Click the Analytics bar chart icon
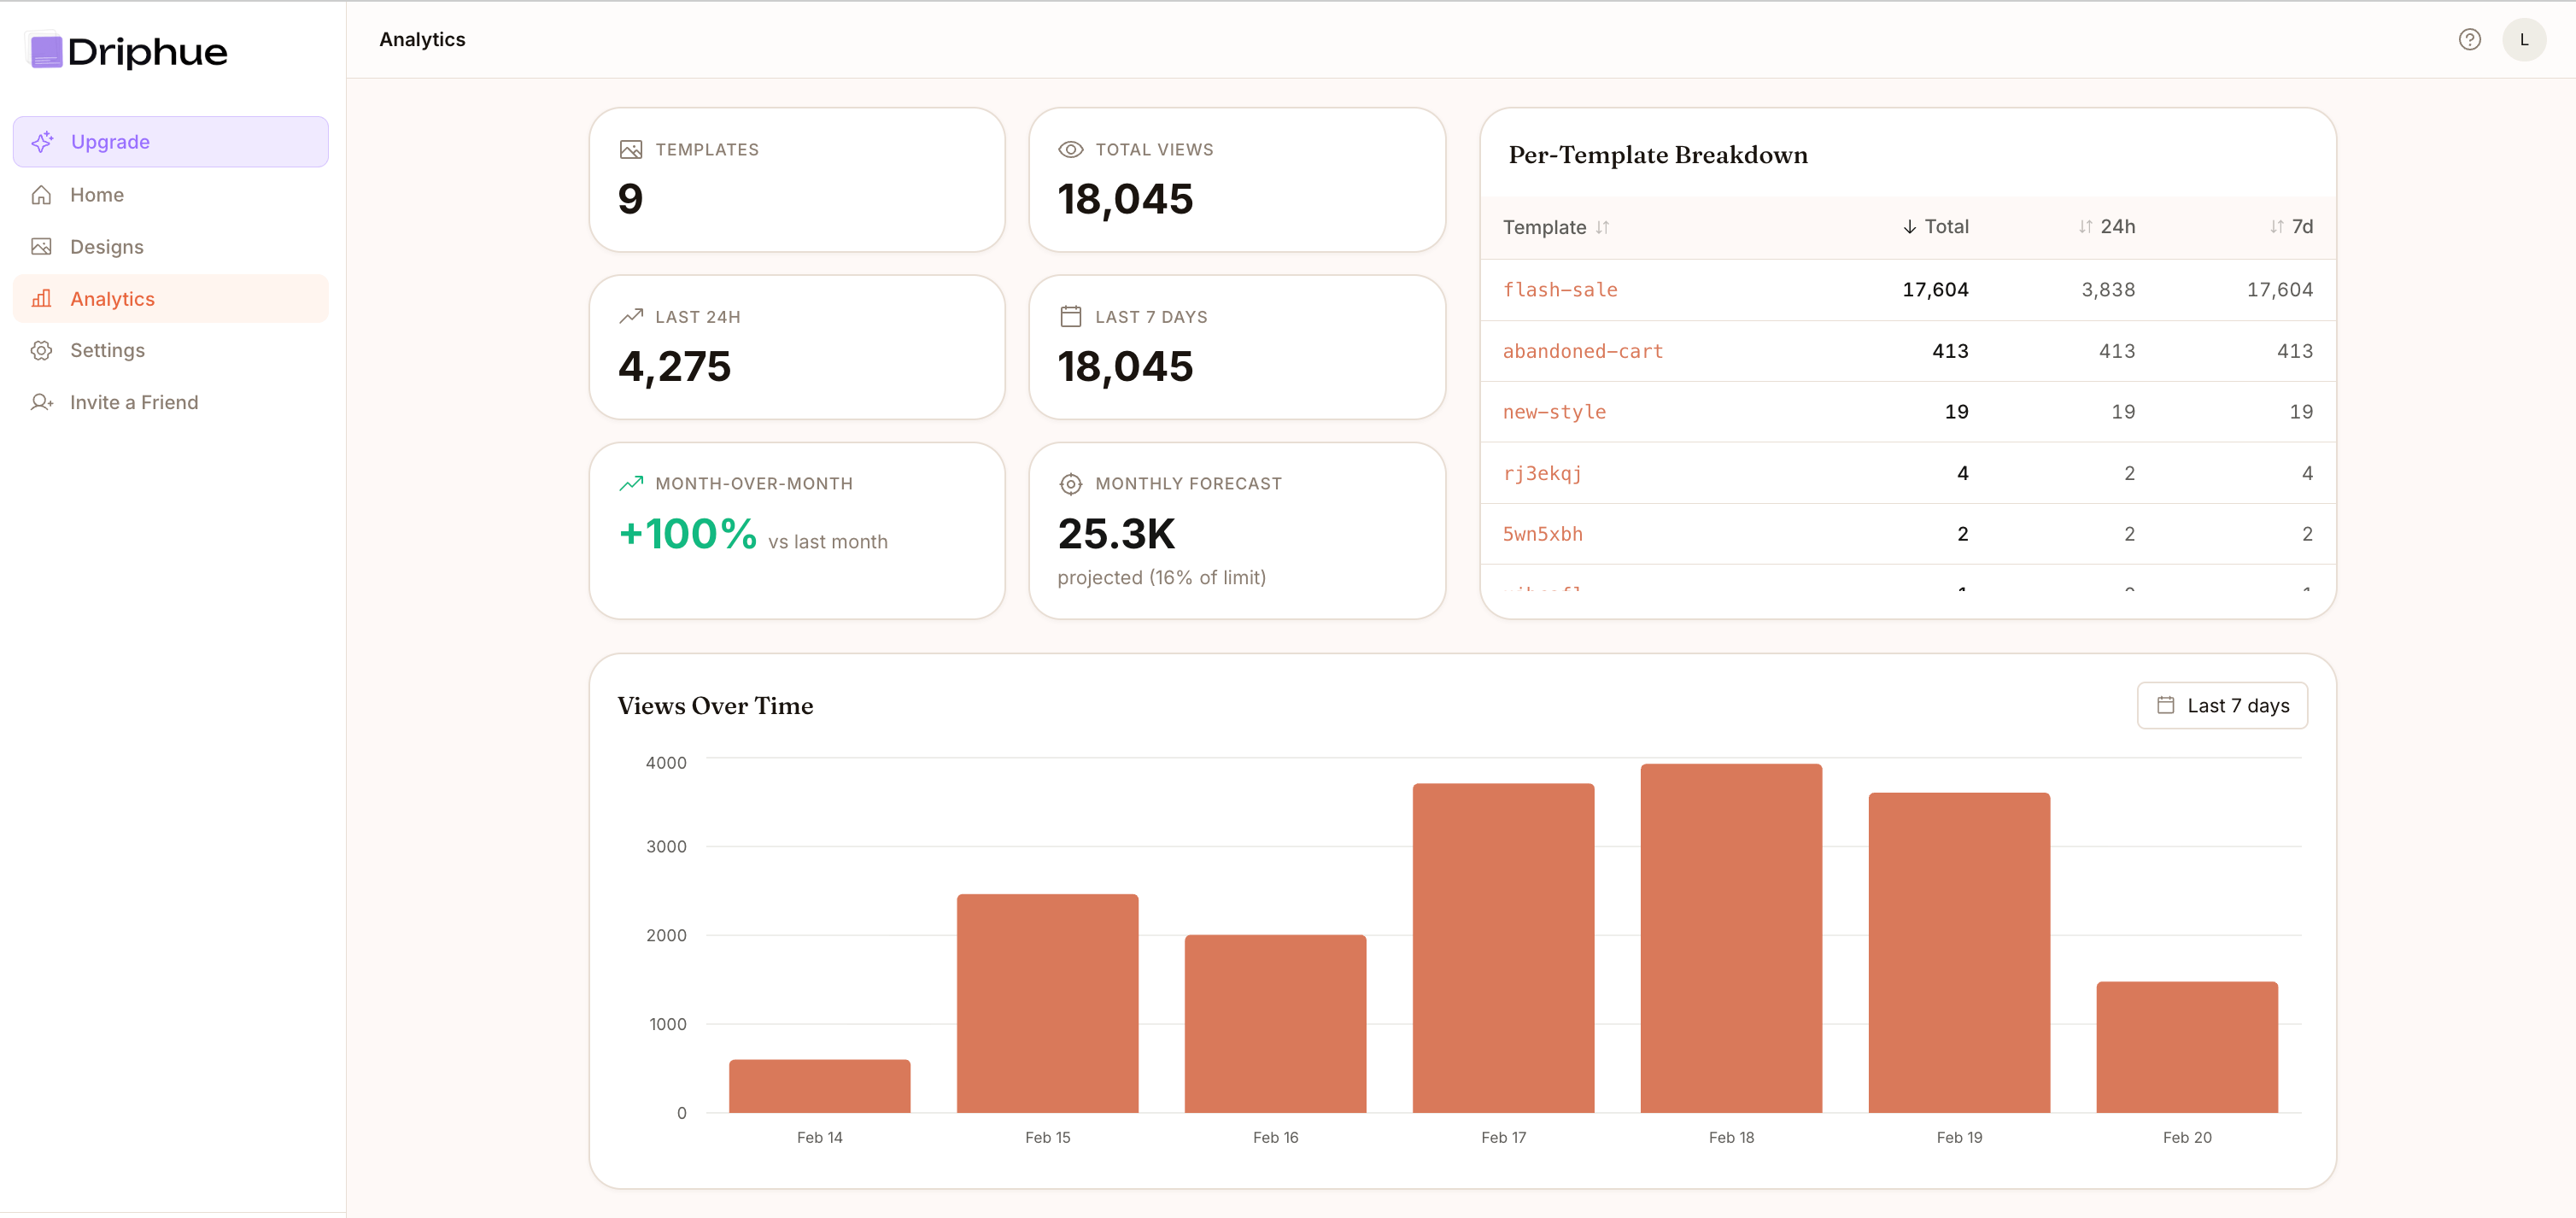This screenshot has height=1218, width=2576. pos(41,299)
